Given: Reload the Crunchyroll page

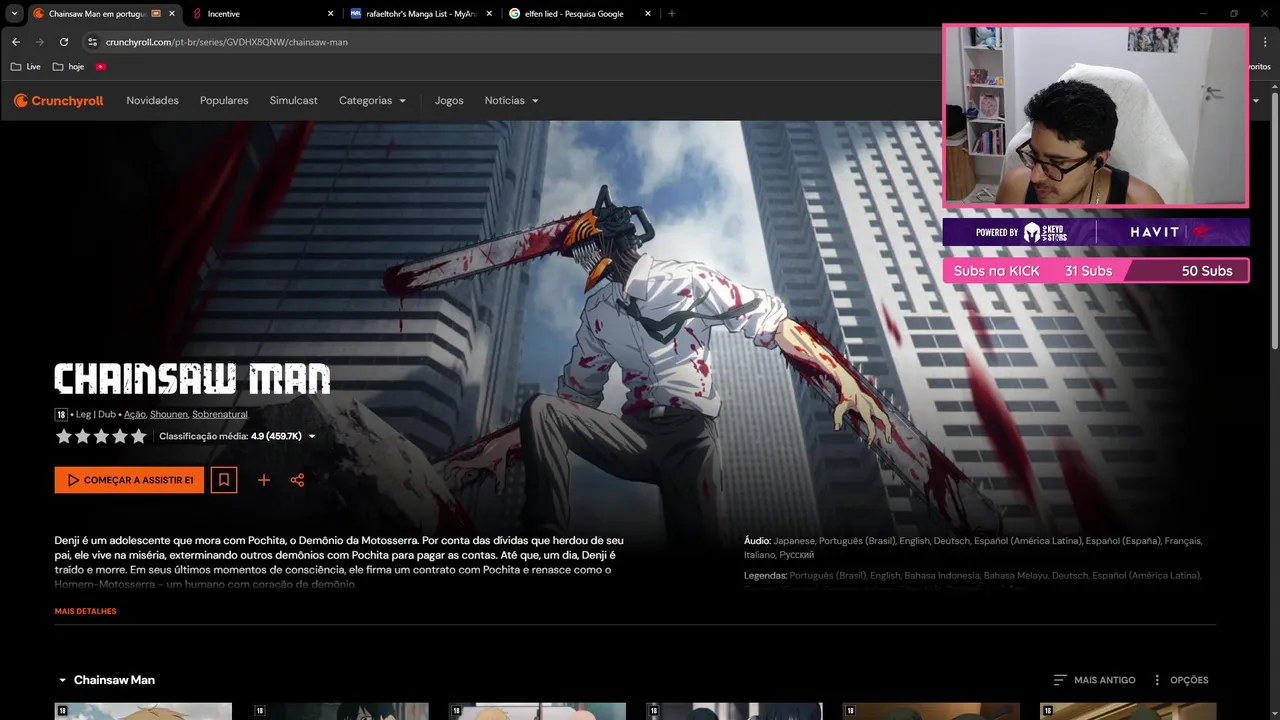Looking at the screenshot, I should 64,42.
